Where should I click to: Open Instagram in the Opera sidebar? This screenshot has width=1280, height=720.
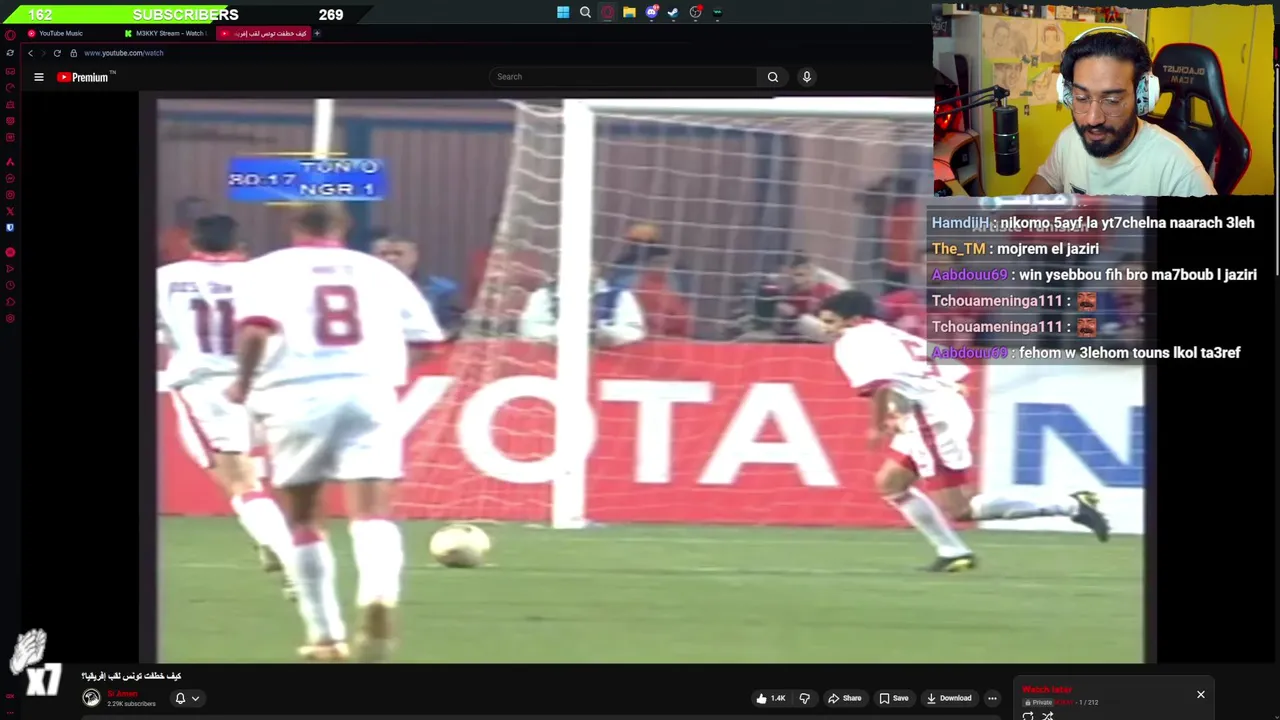point(10,194)
